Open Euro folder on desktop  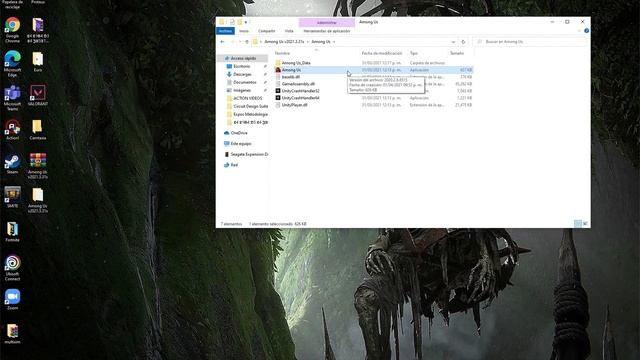point(38,62)
